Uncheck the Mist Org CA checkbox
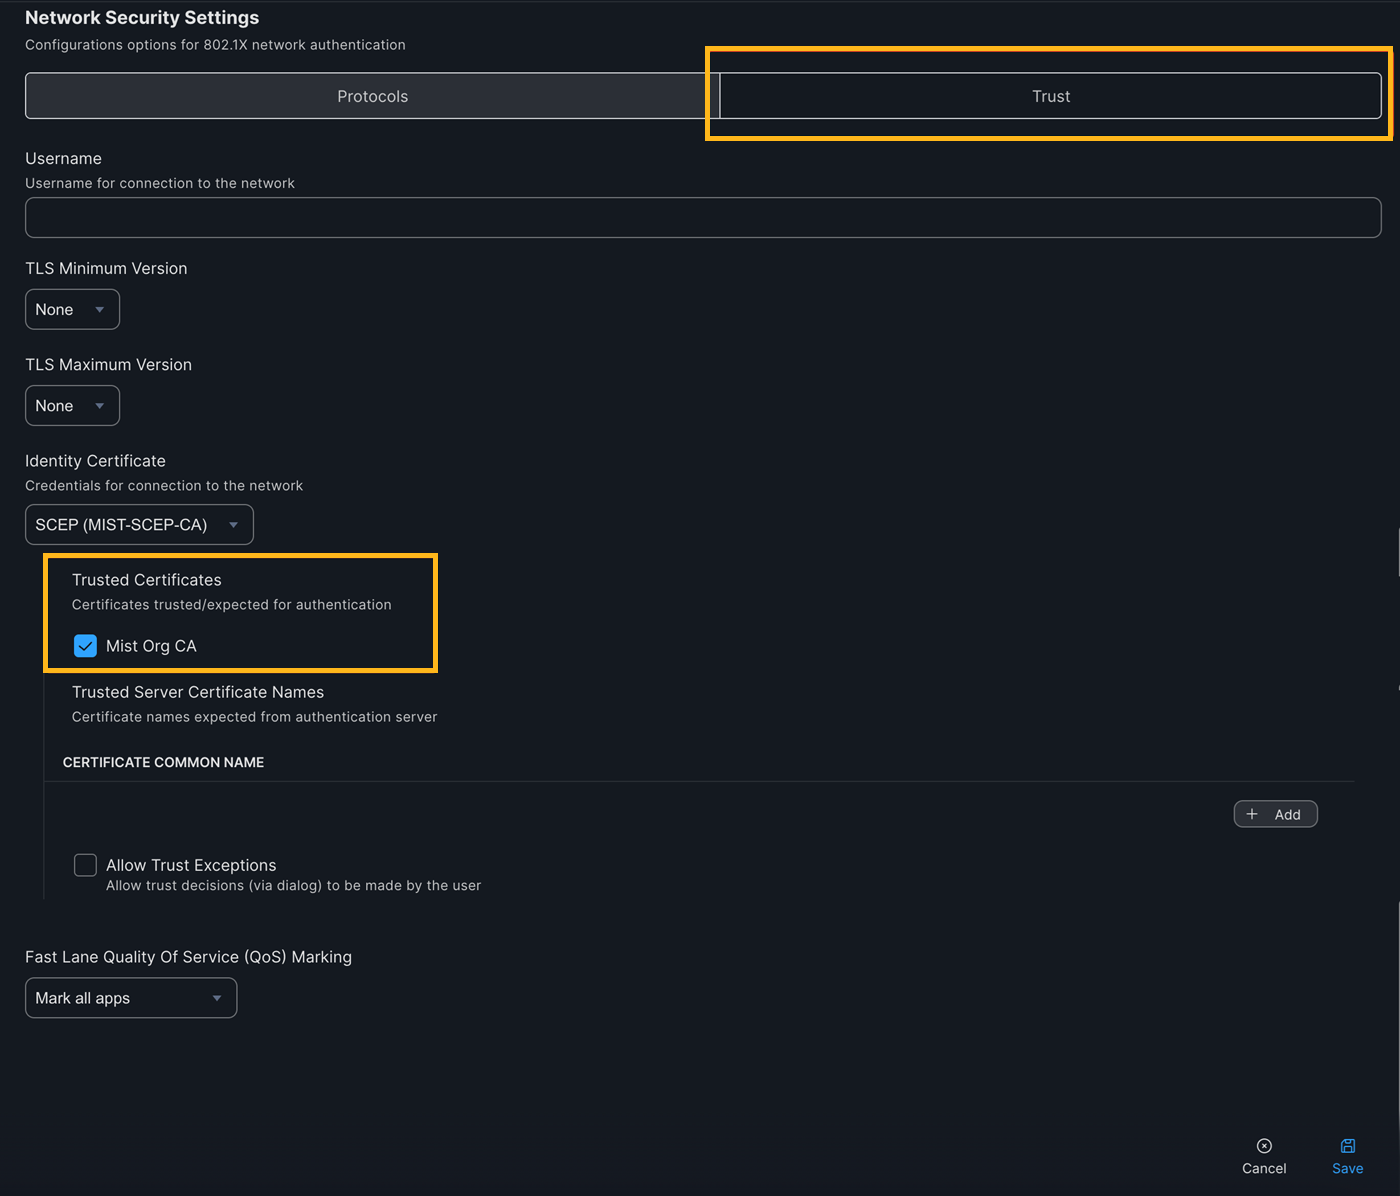The height and width of the screenshot is (1196, 1400). [86, 646]
